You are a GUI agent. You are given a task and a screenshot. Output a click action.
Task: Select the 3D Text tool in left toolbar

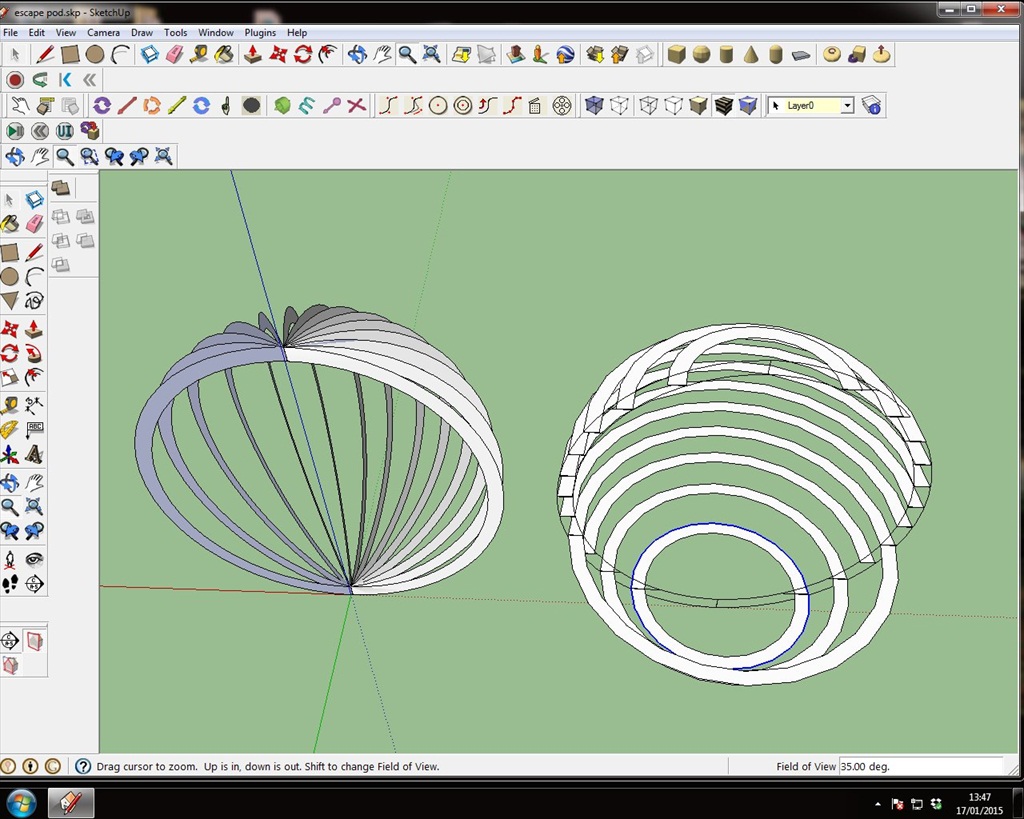click(x=34, y=455)
